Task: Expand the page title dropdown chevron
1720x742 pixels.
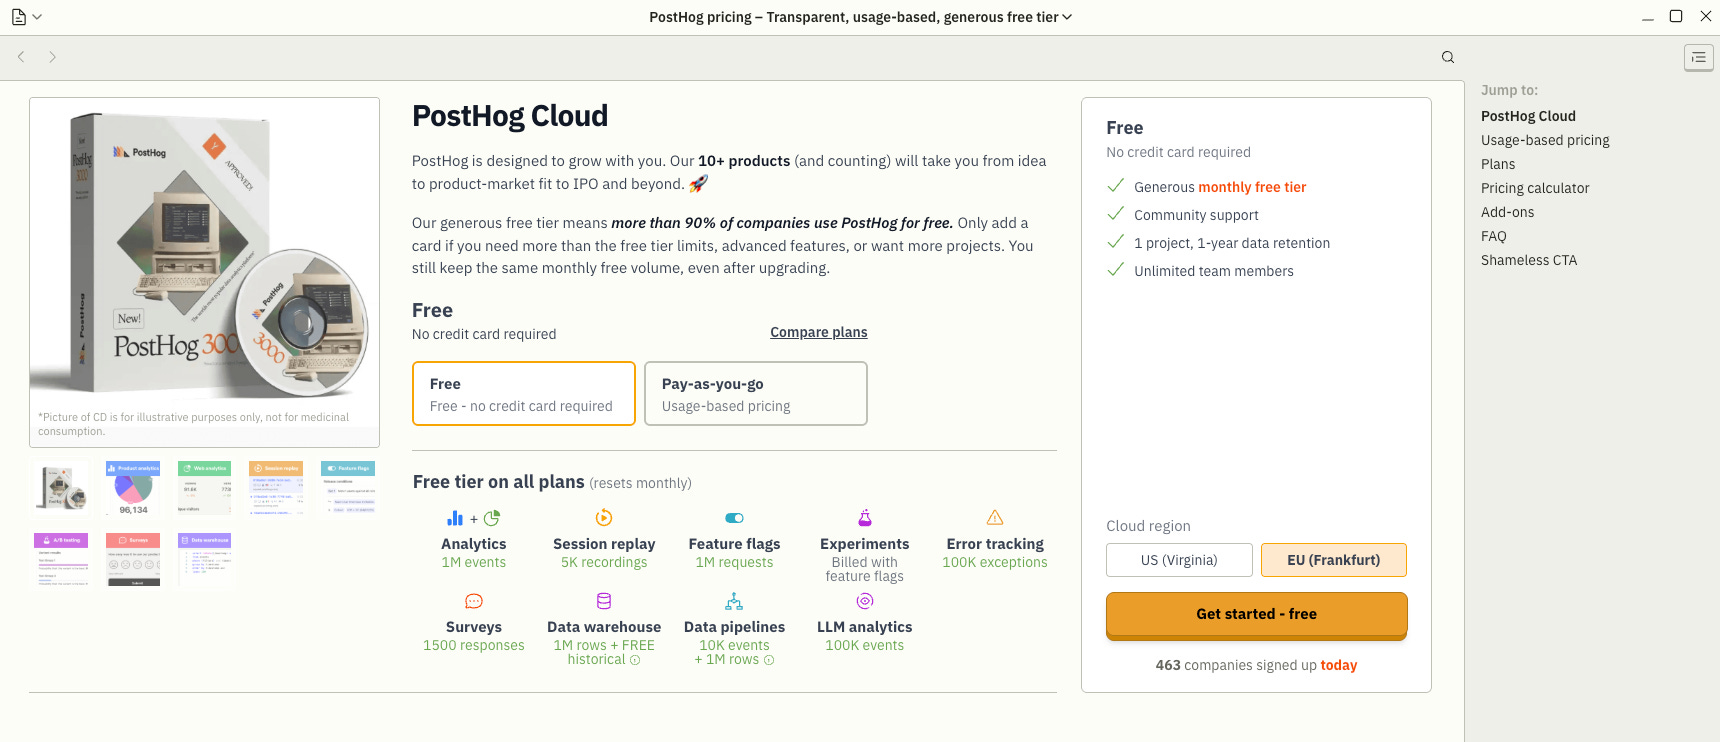Action: [1067, 17]
